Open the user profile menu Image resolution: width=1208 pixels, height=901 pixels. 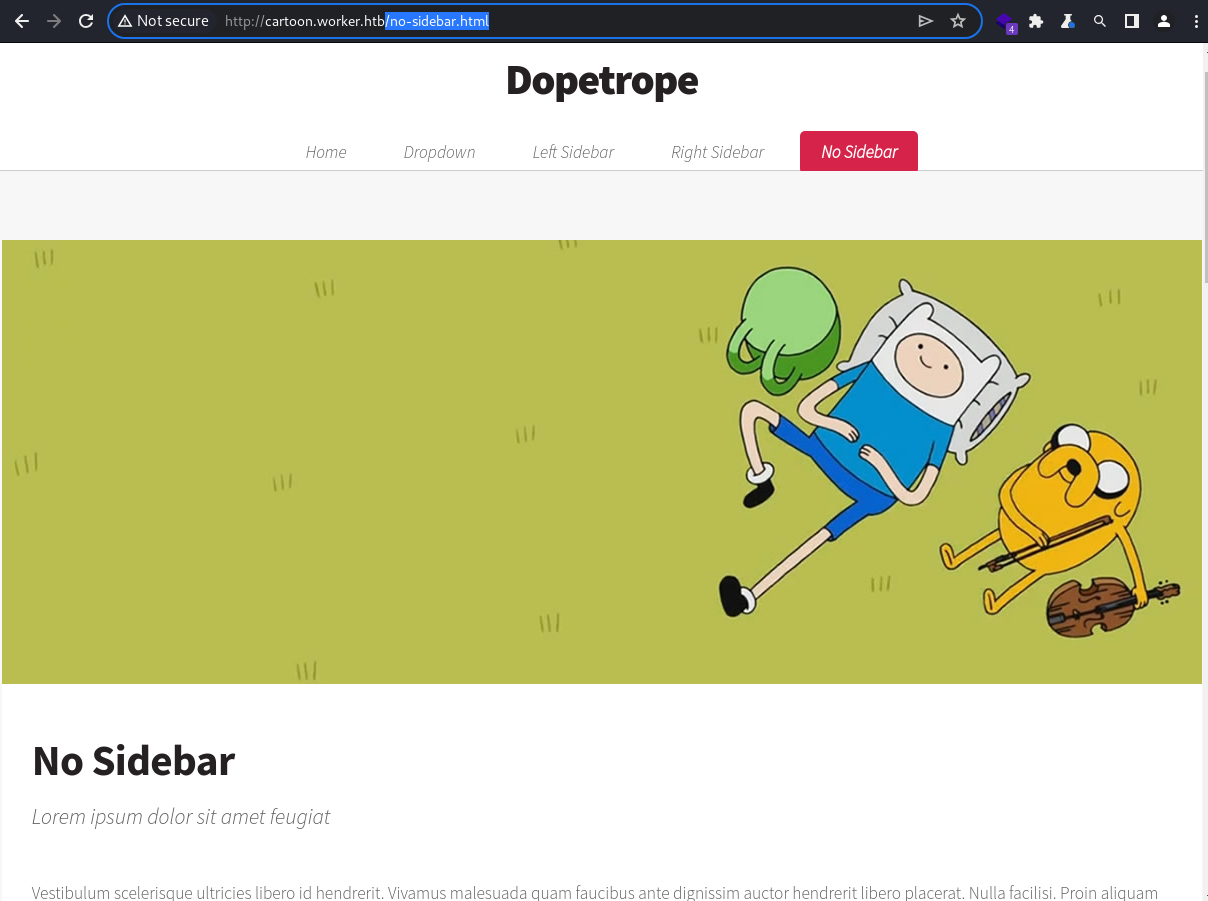click(1164, 21)
